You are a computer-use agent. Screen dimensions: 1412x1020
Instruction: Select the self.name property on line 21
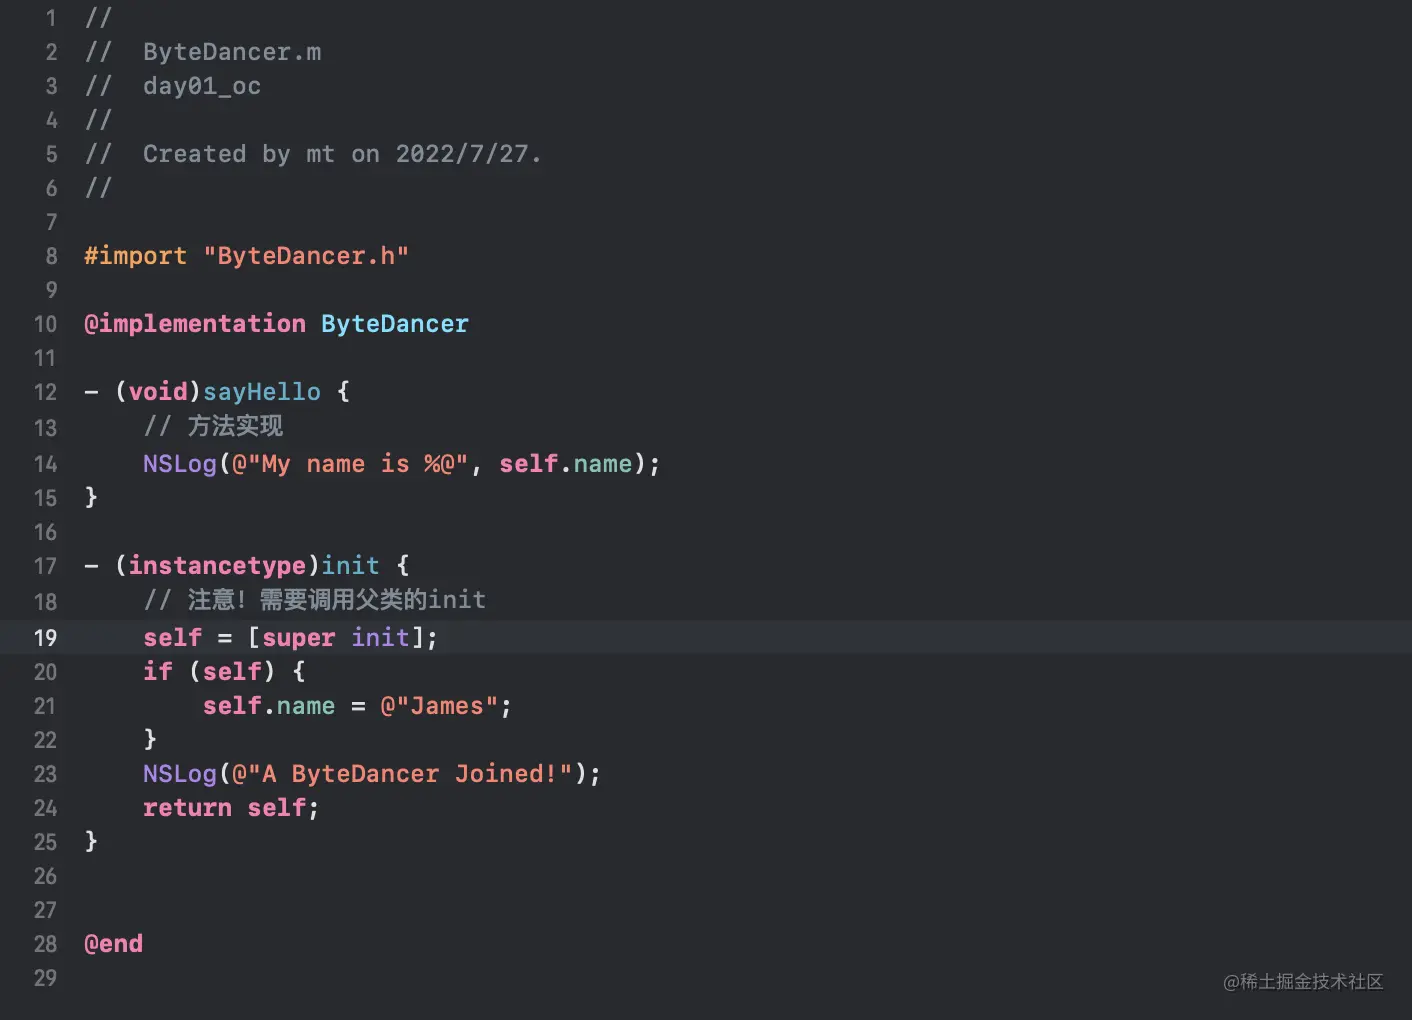[268, 705]
